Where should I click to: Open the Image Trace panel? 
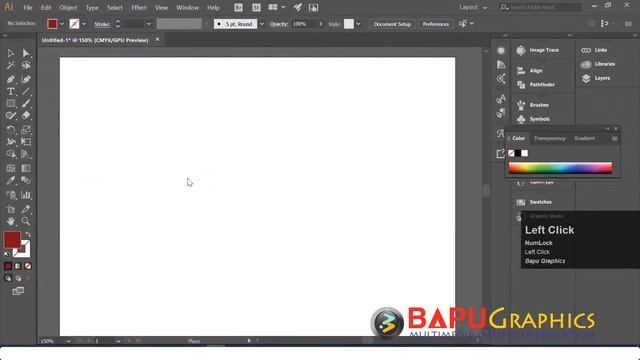(x=538, y=50)
